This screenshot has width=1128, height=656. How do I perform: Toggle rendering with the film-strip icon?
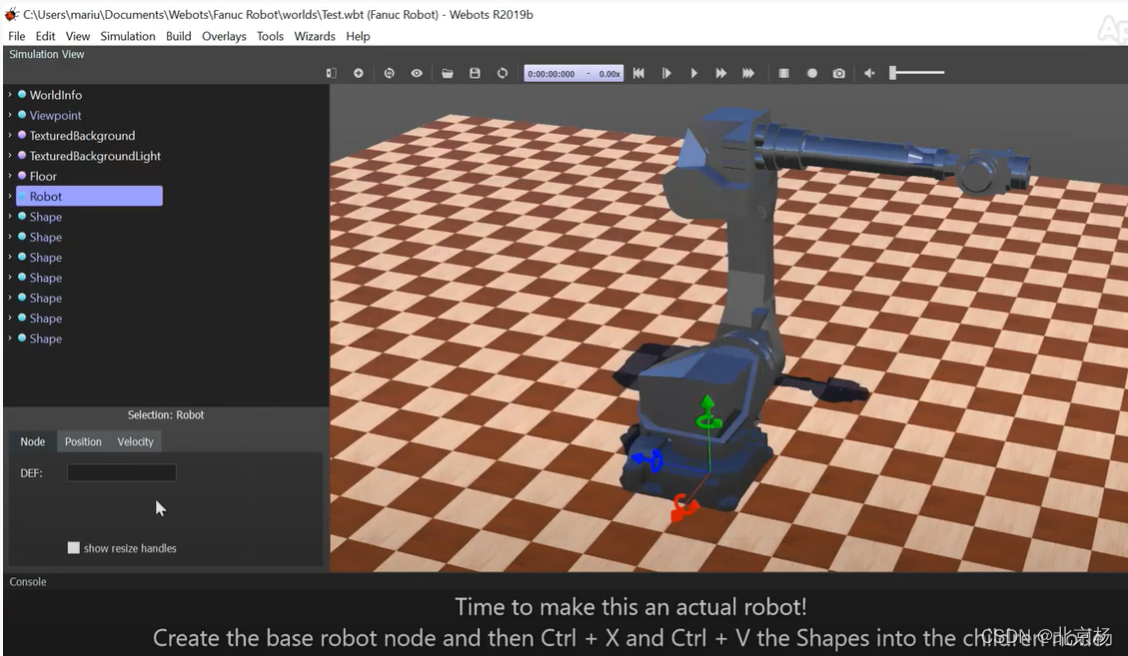[x=784, y=73]
